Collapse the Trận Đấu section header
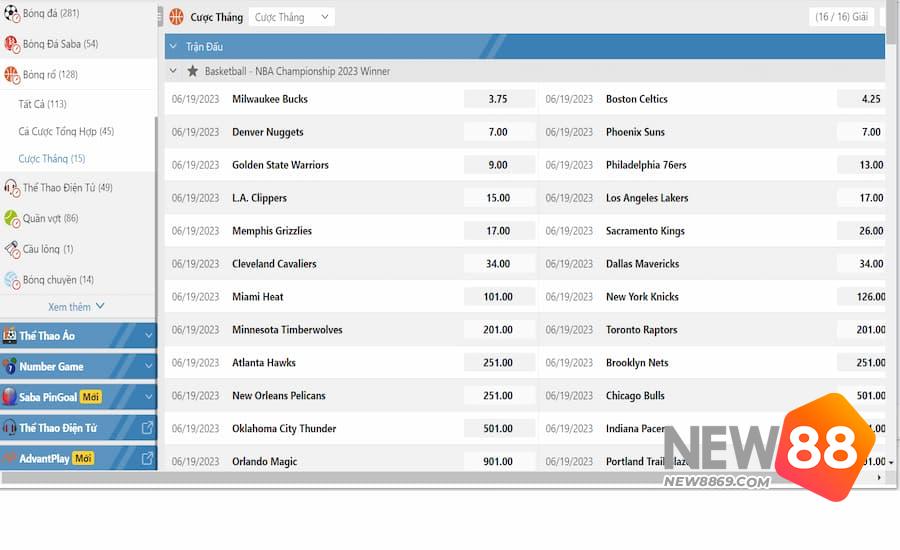The width and height of the screenshot is (900, 550). coord(173,47)
